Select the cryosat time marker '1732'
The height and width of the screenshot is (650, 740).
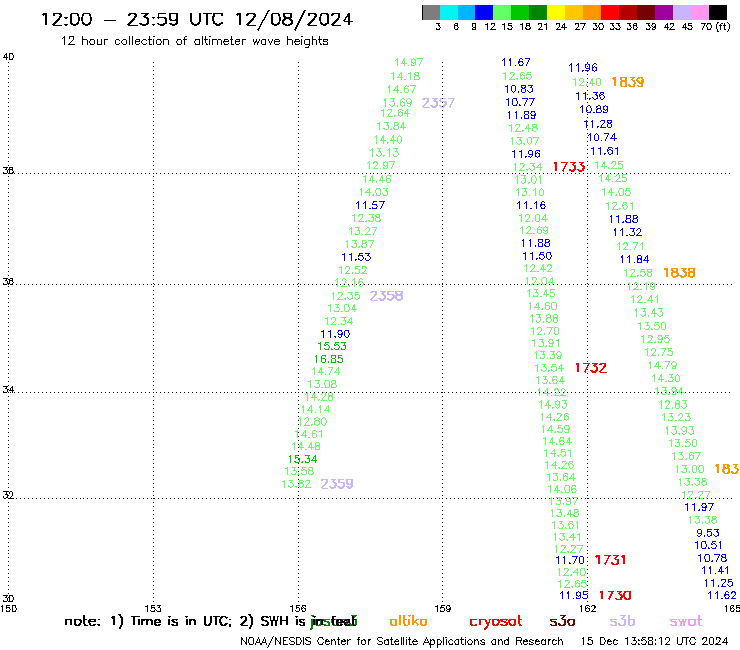coord(590,368)
